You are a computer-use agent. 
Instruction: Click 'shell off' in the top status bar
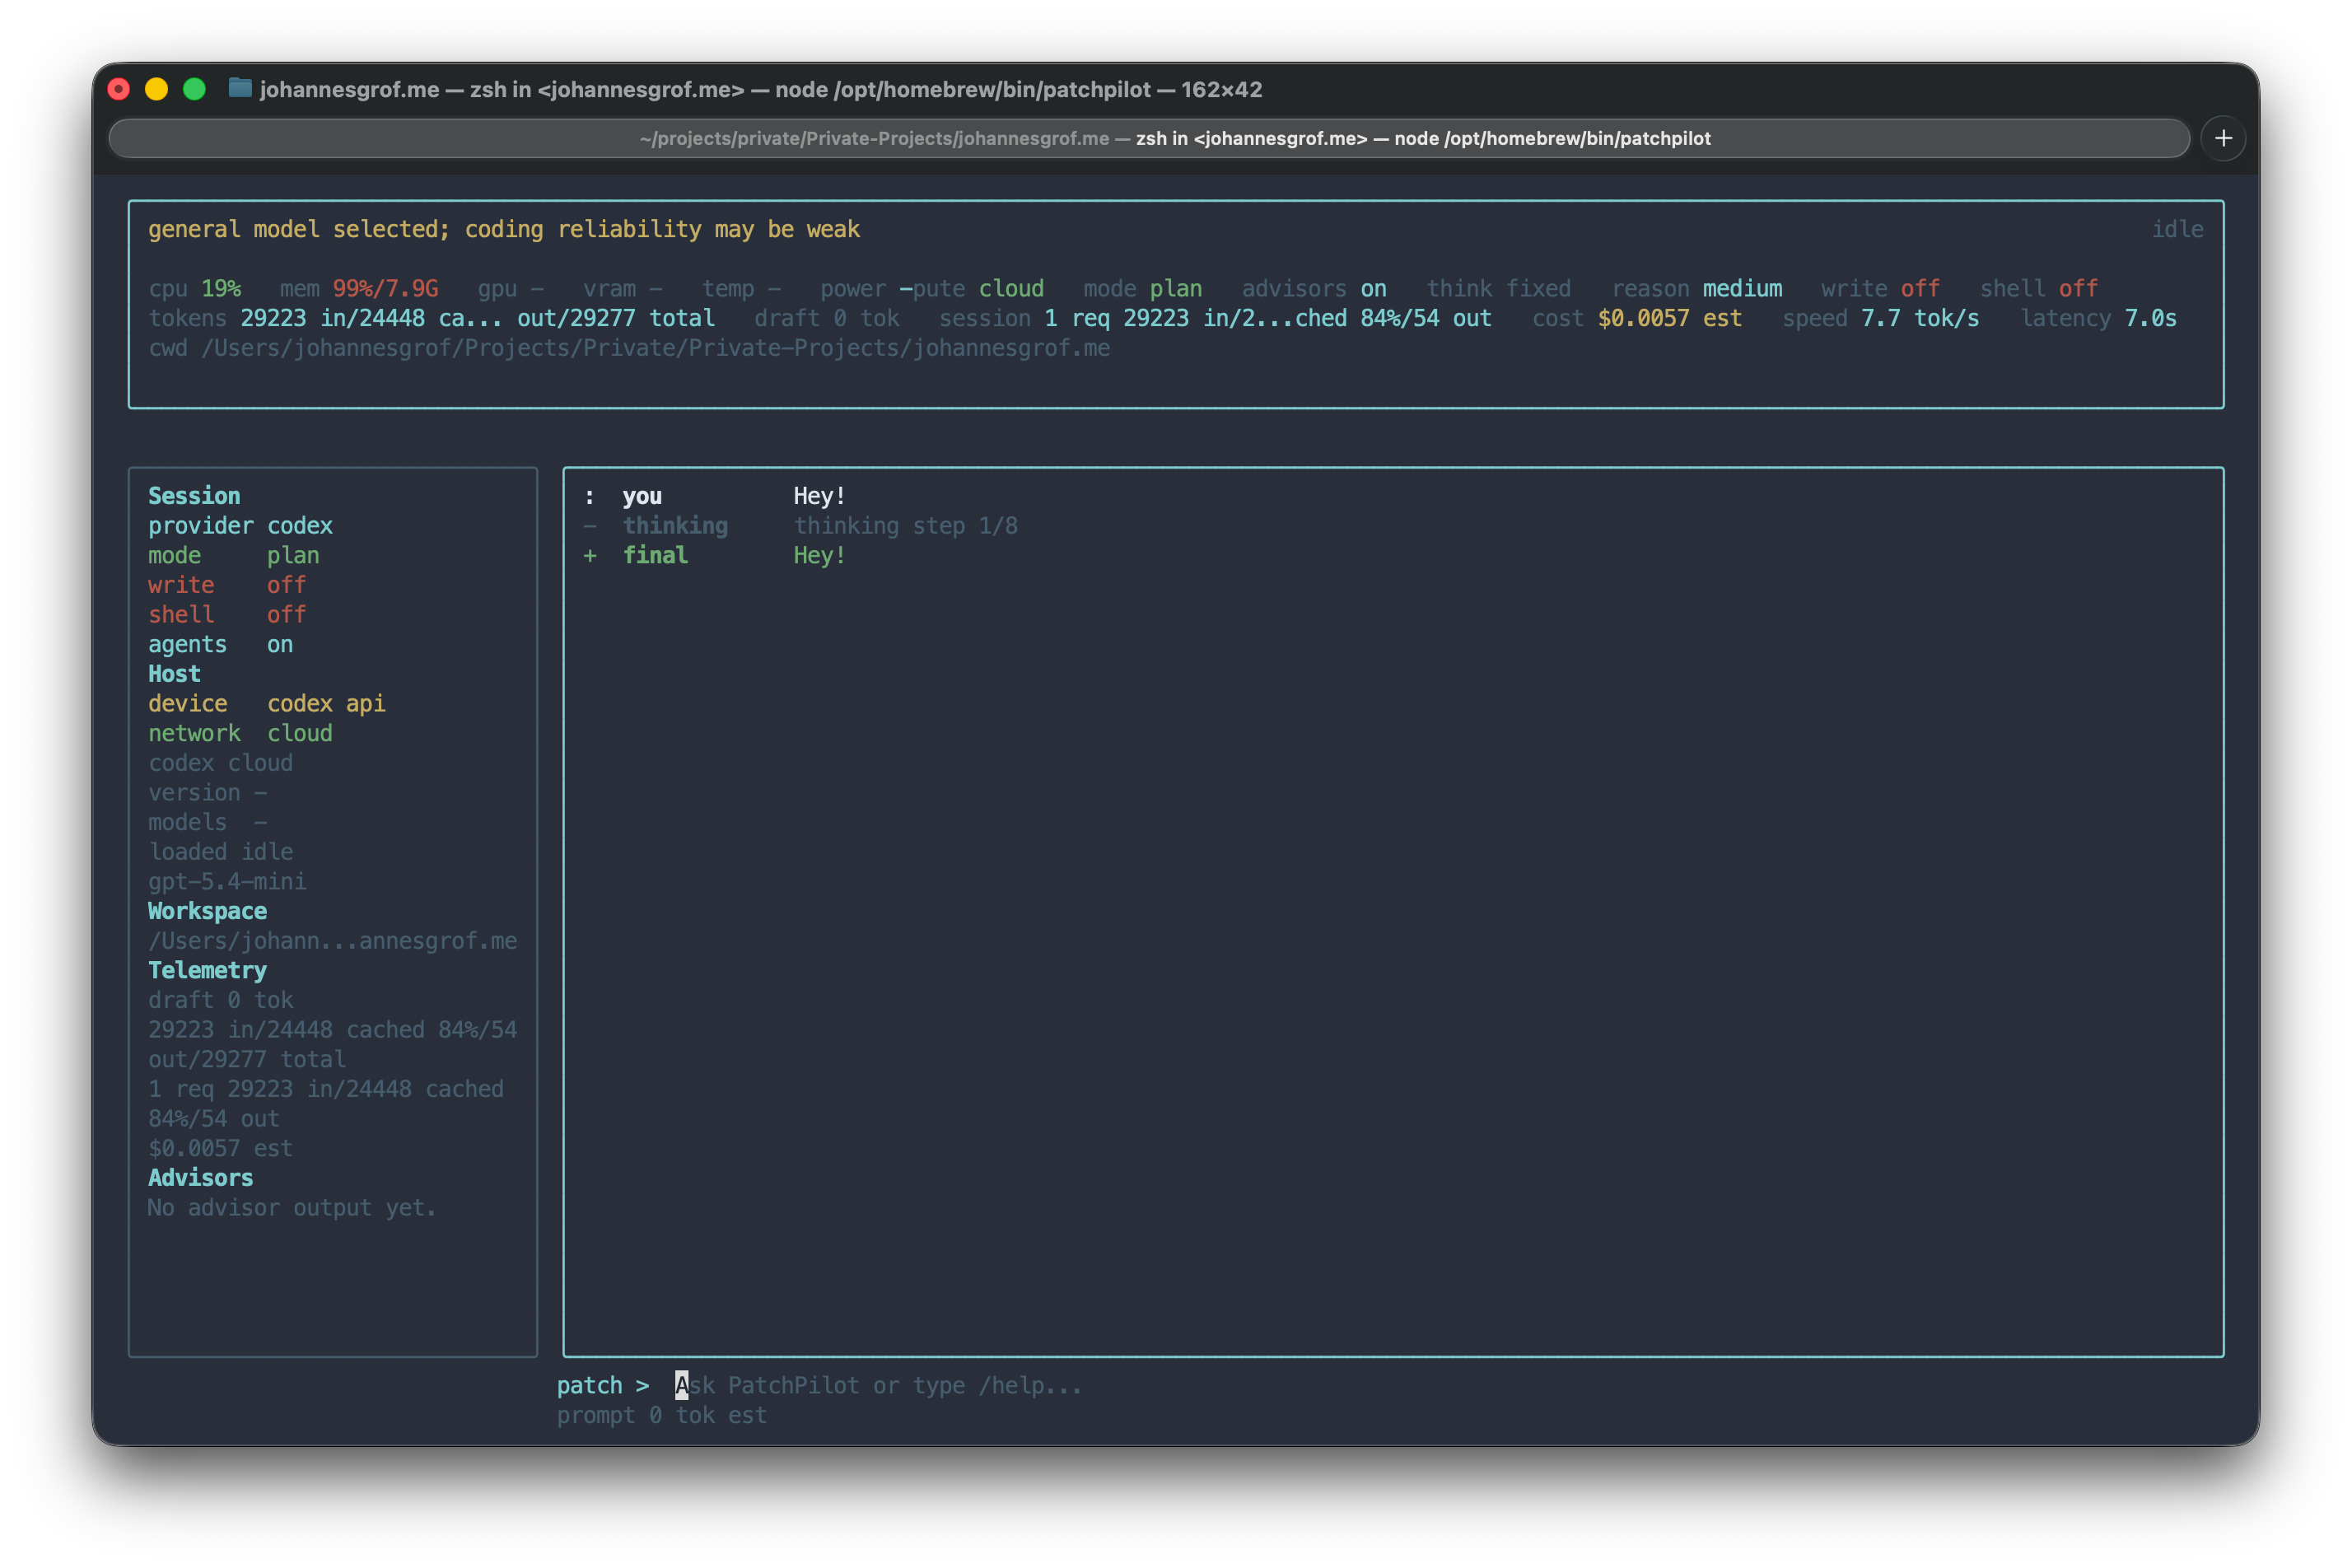pos(2039,288)
